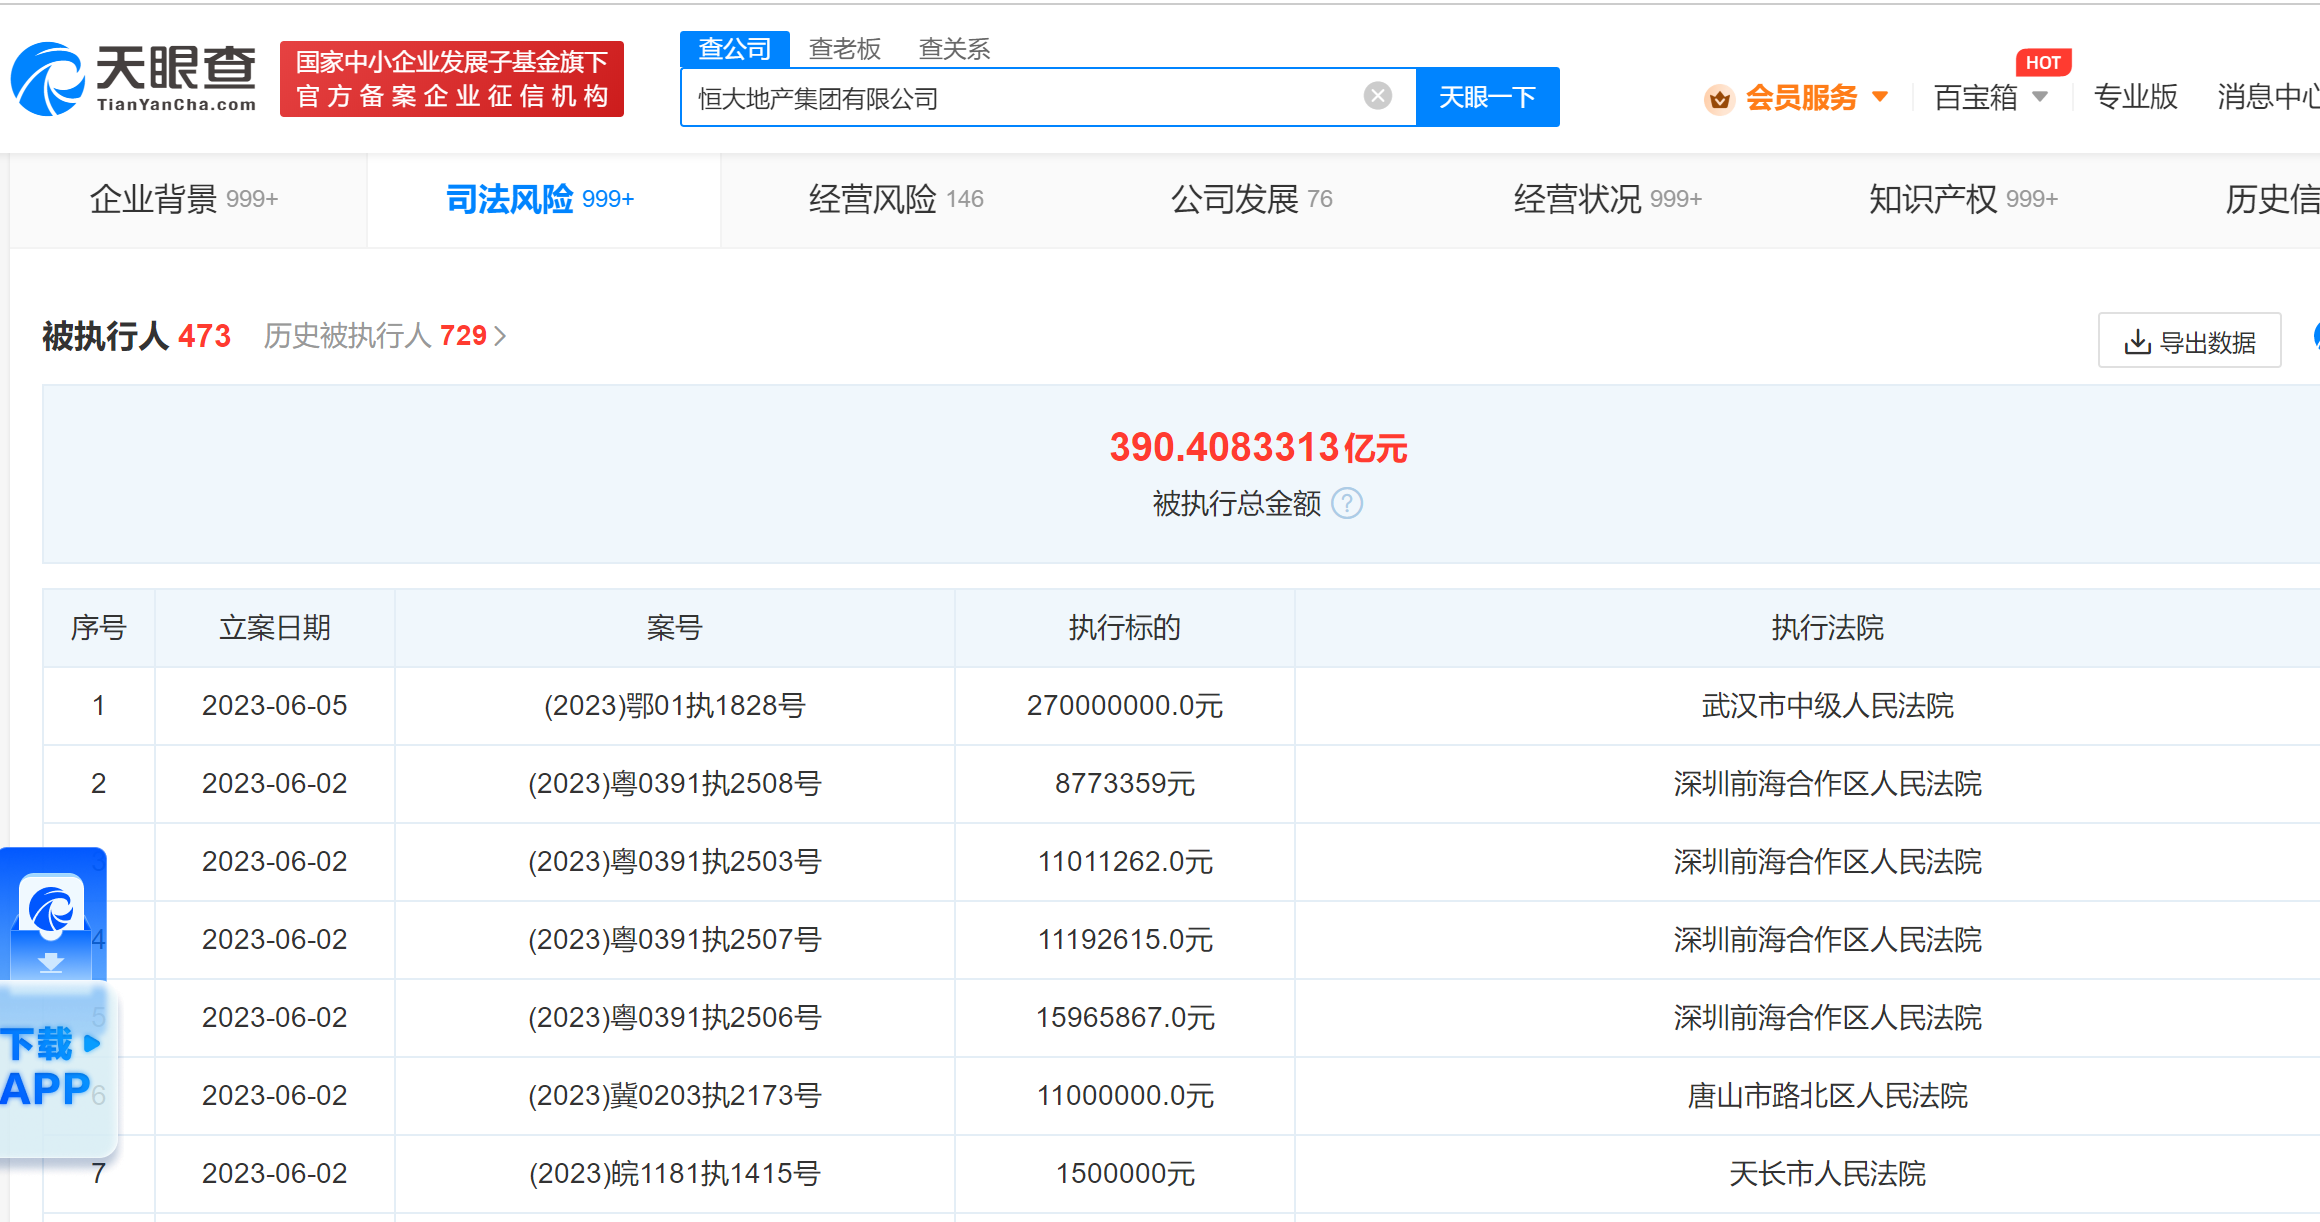Open the 经营风险 146 tab
2320x1222 pixels.
895,199
